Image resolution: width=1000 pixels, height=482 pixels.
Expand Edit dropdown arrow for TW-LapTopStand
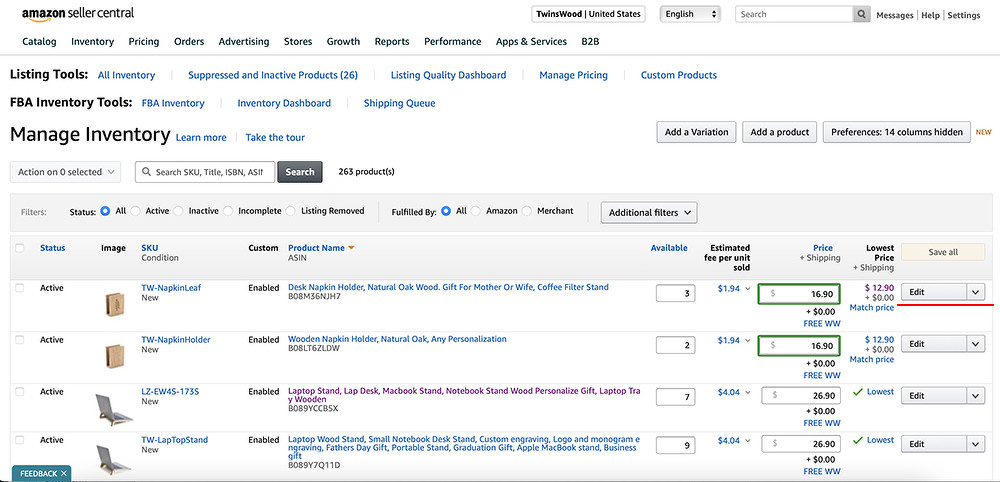point(975,444)
